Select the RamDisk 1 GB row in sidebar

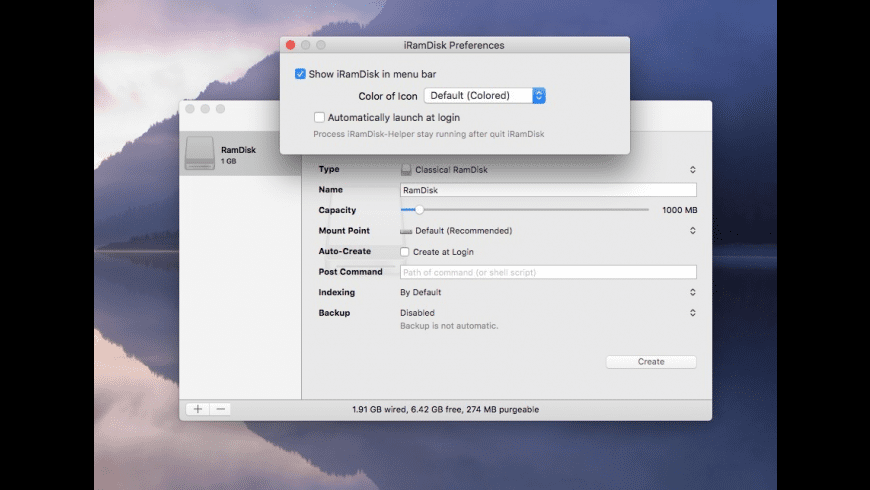[x=240, y=154]
